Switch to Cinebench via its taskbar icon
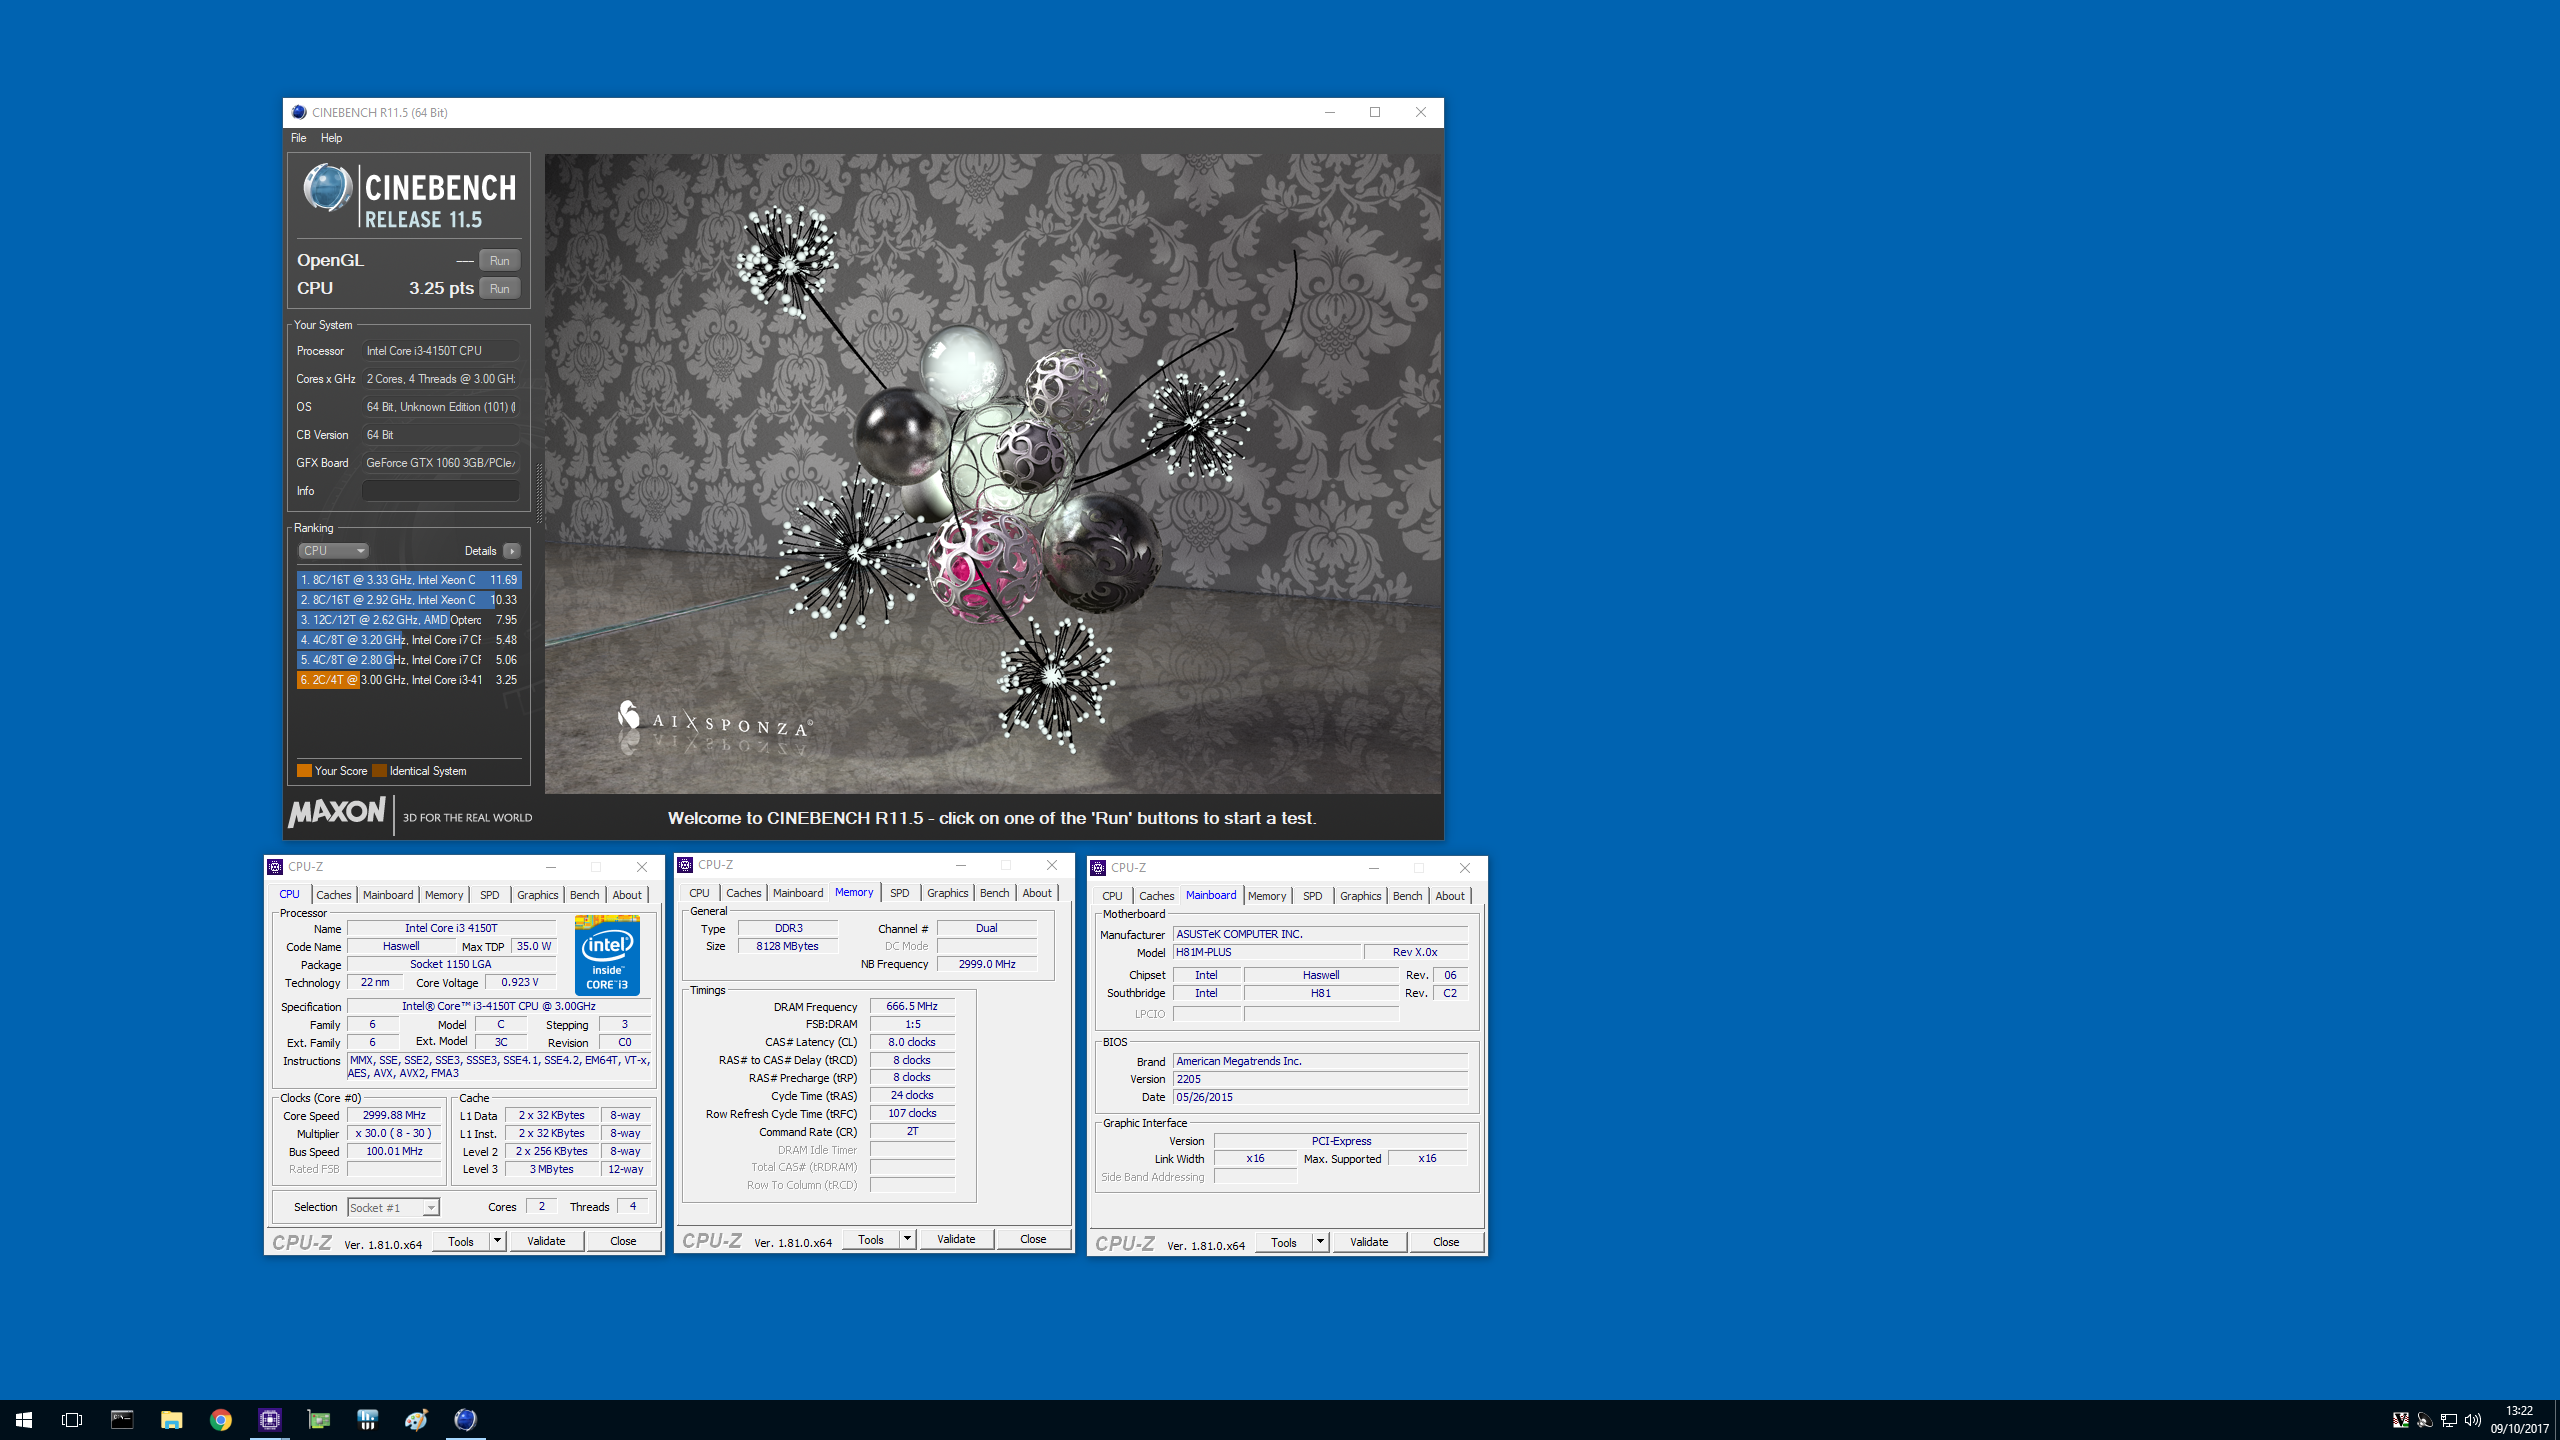 (466, 1419)
